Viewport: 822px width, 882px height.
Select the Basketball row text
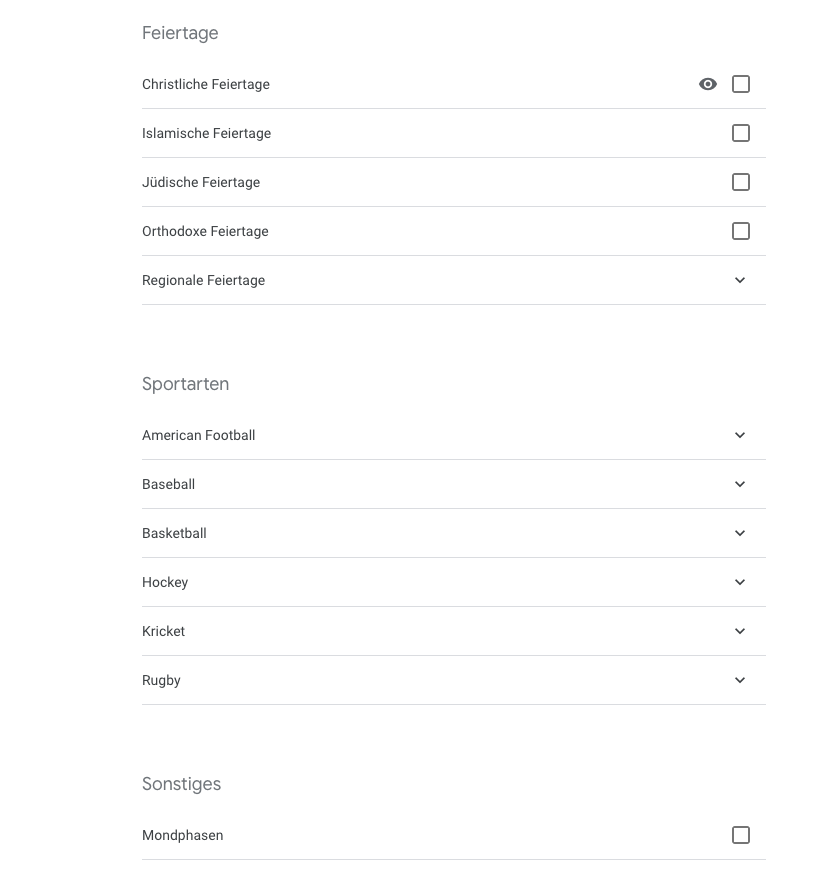[x=174, y=533]
